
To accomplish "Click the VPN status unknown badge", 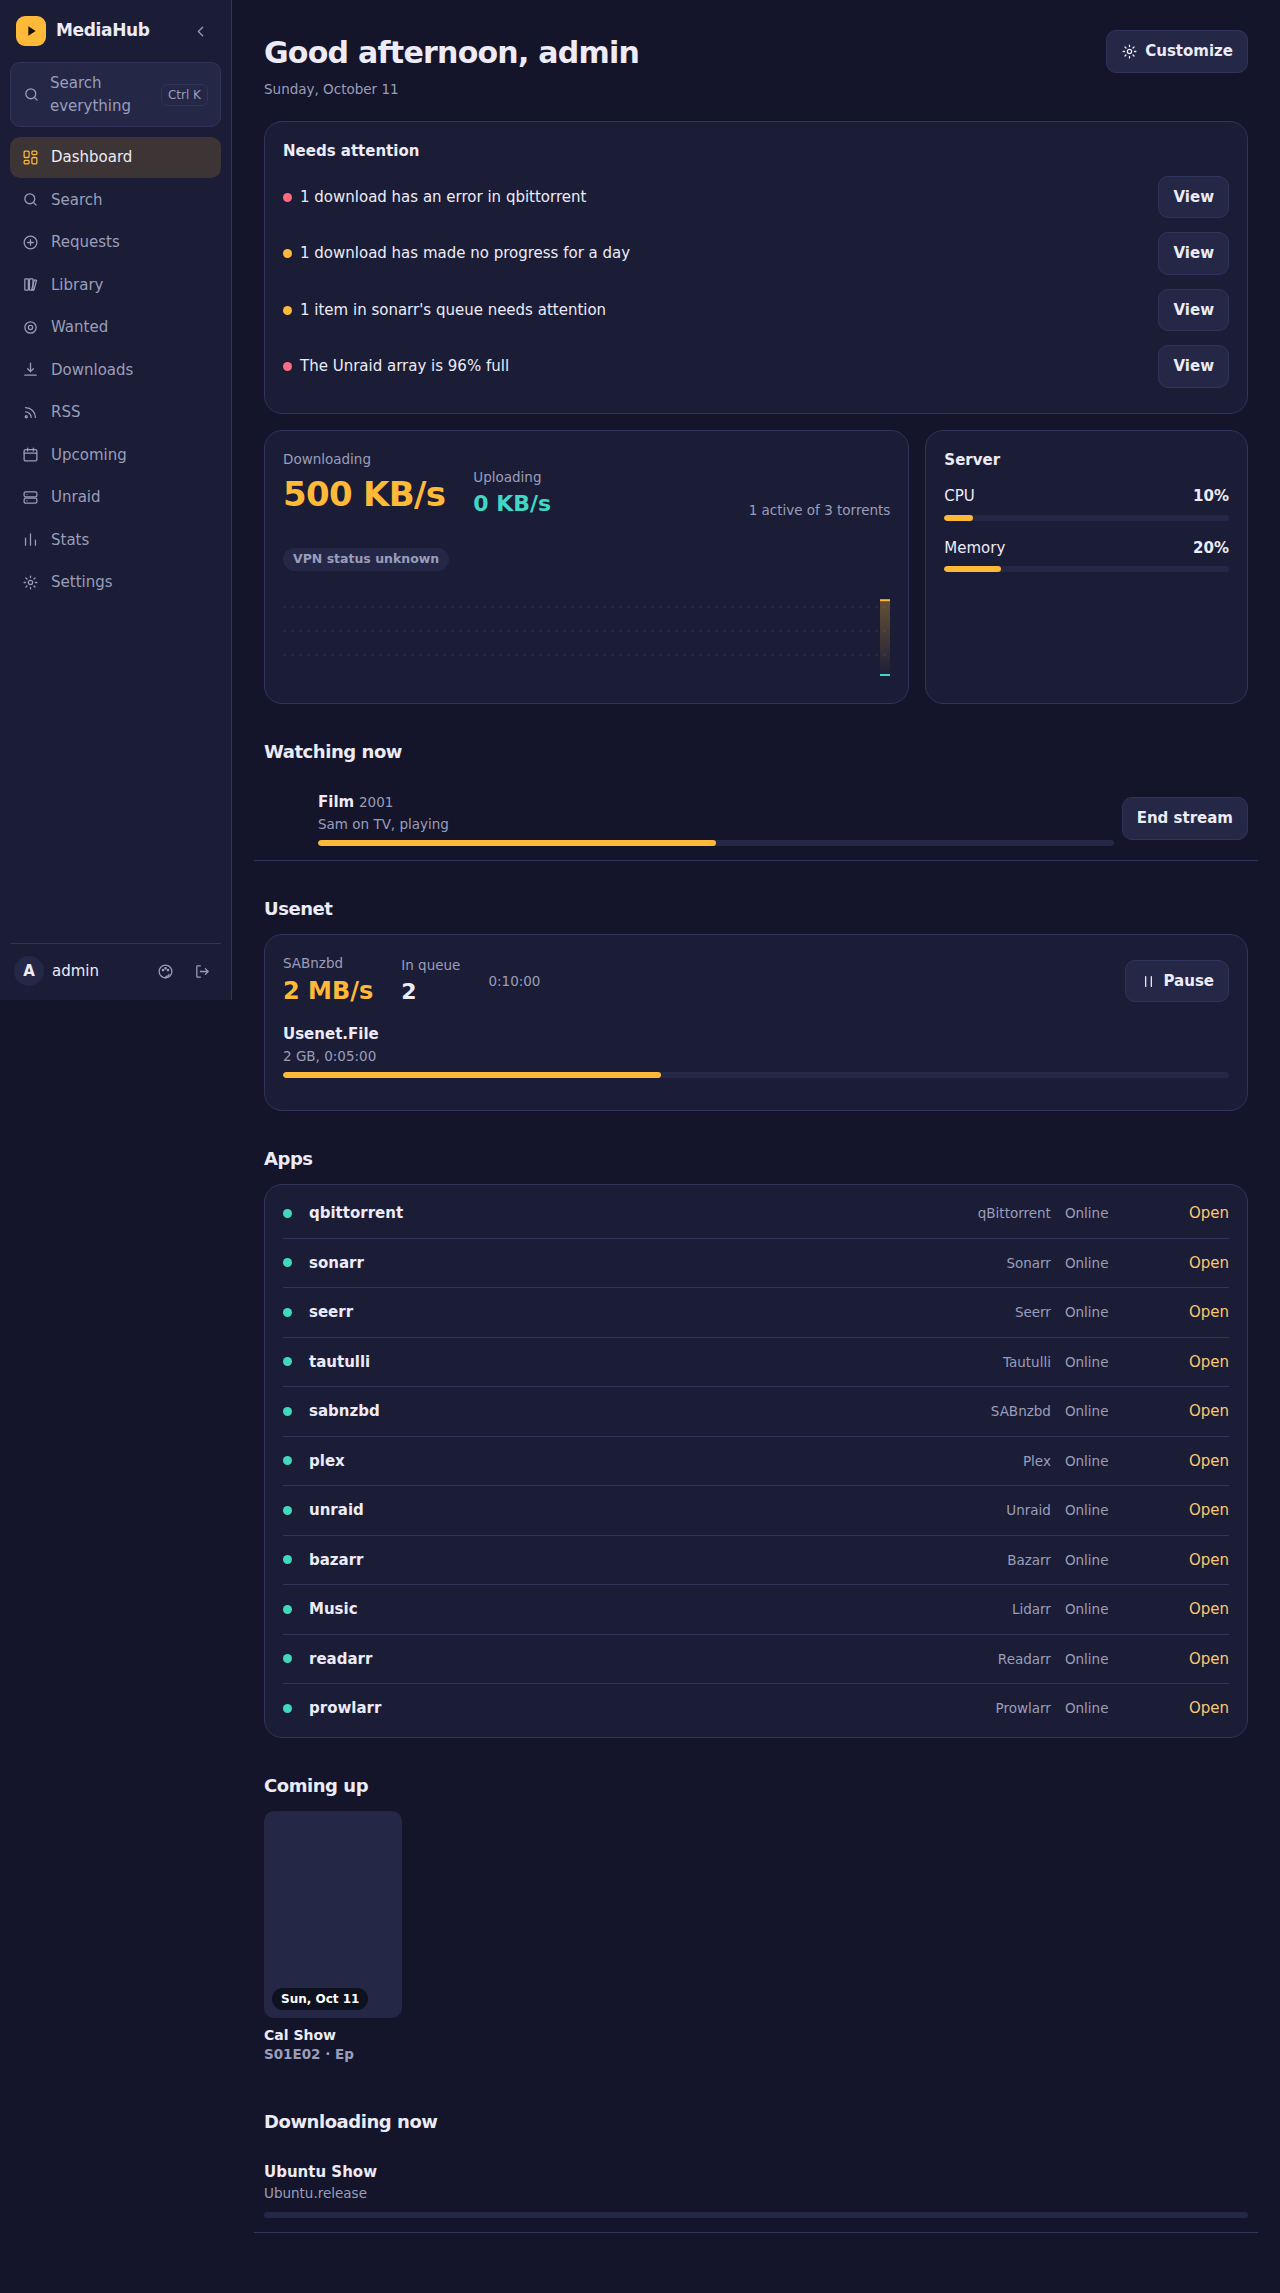I will coord(366,559).
